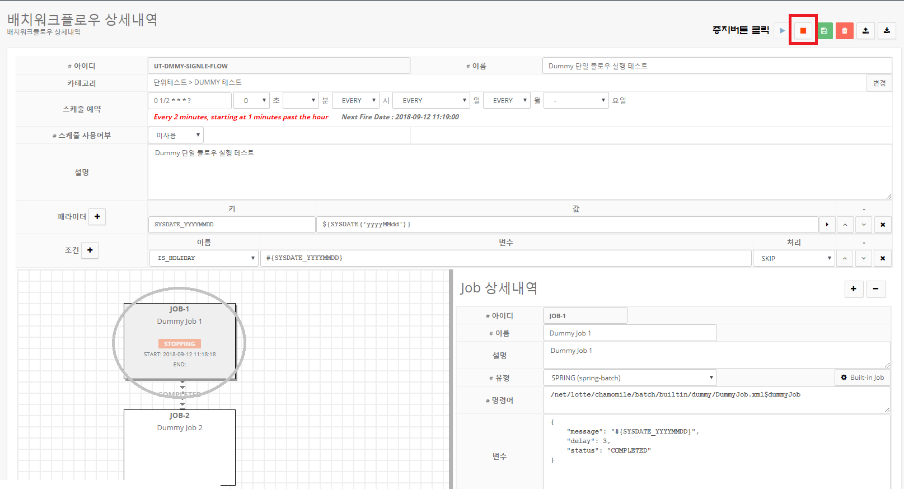Open the EVERY dropdown for hours (시)

click(356, 100)
